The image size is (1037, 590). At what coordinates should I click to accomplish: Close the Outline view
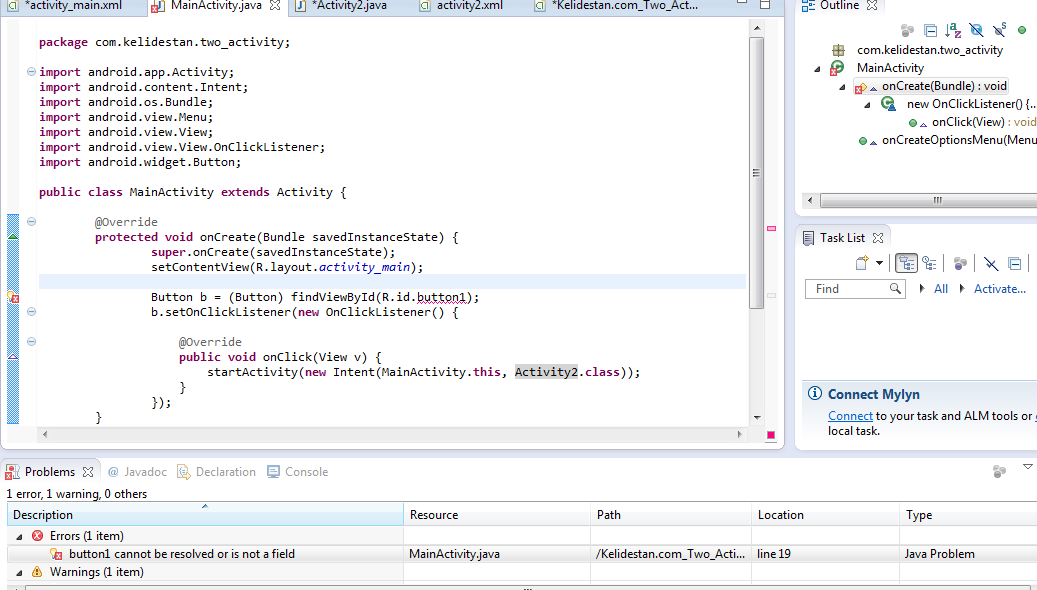pyautogui.click(x=872, y=6)
